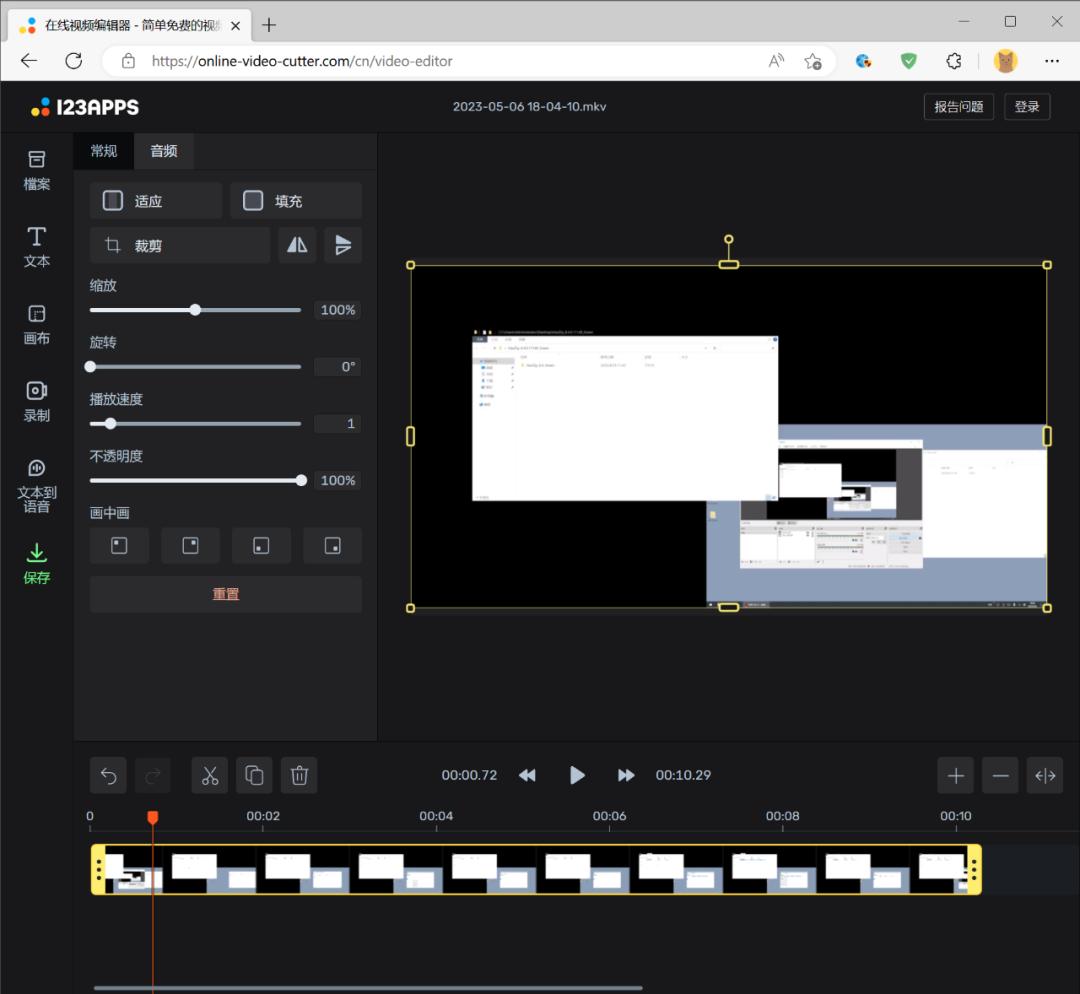This screenshot has height=994, width=1080.
Task: Play the video preview
Action: tap(577, 775)
